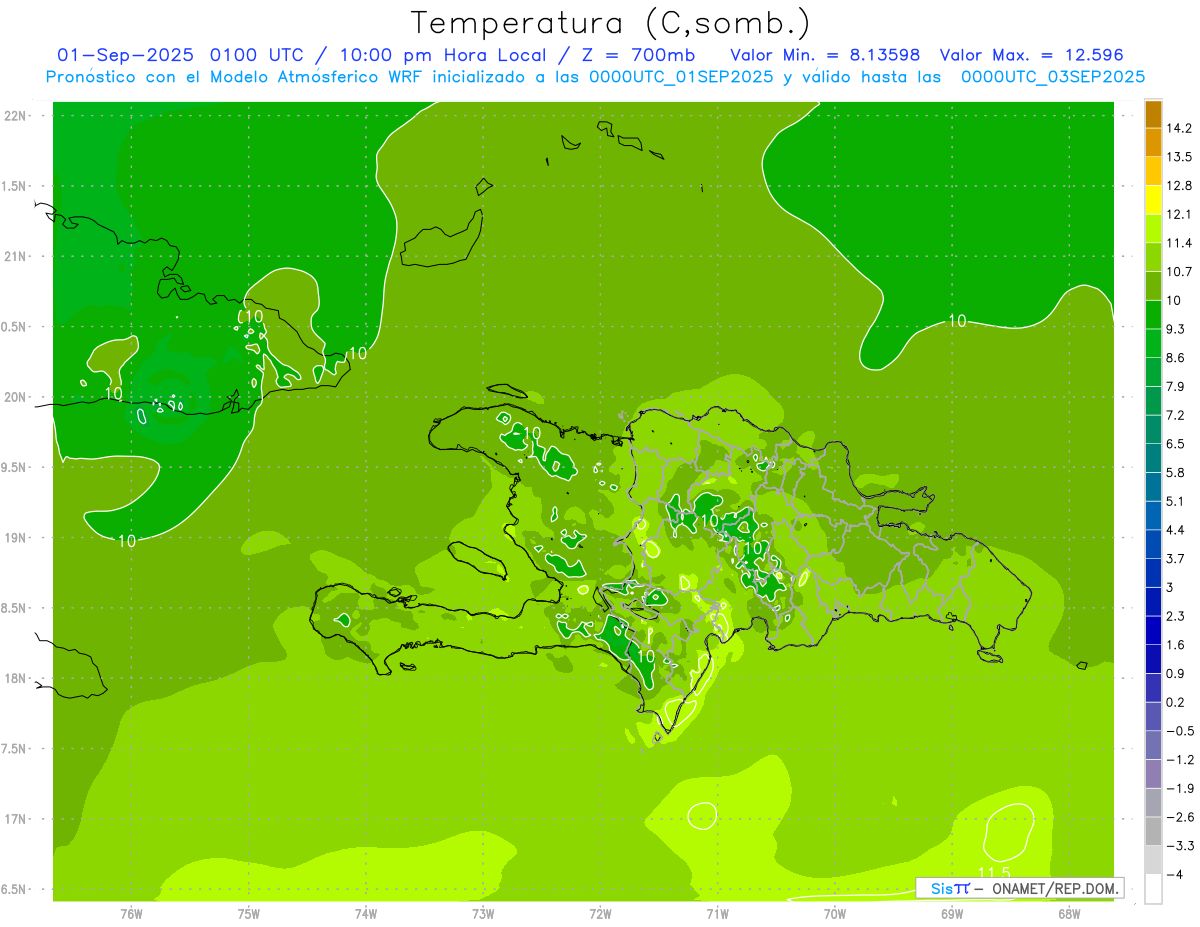This screenshot has width=1200, height=927.
Task: Click the '68W' longitude label
Action: coord(1068,914)
